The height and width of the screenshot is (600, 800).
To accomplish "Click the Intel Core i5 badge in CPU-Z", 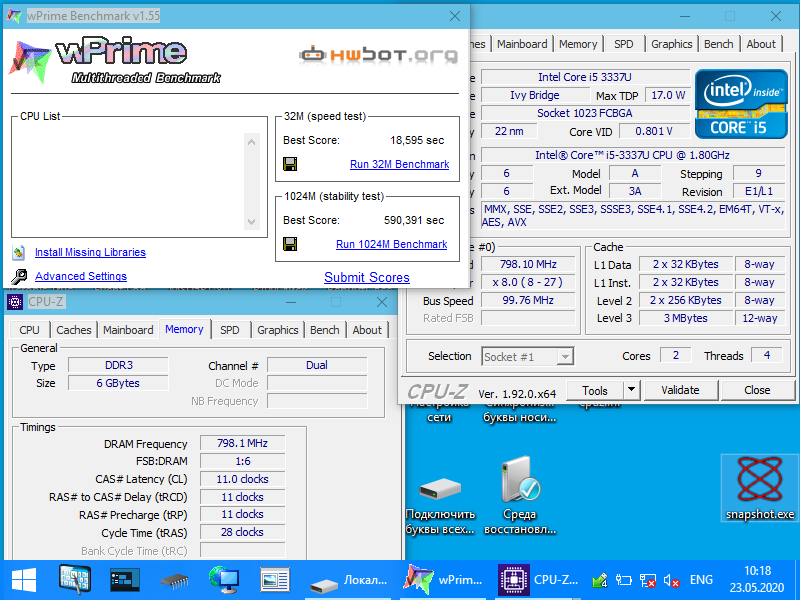I will pyautogui.click(x=741, y=104).
